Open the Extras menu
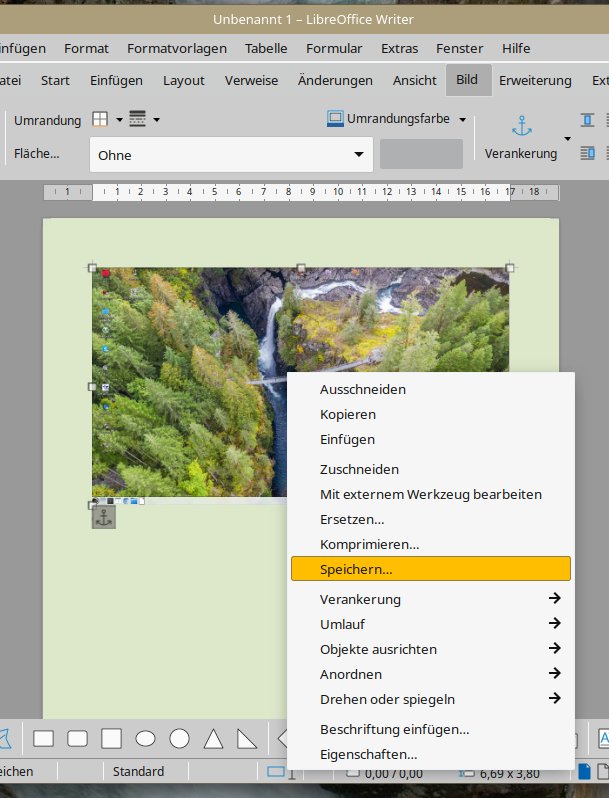 tap(399, 48)
